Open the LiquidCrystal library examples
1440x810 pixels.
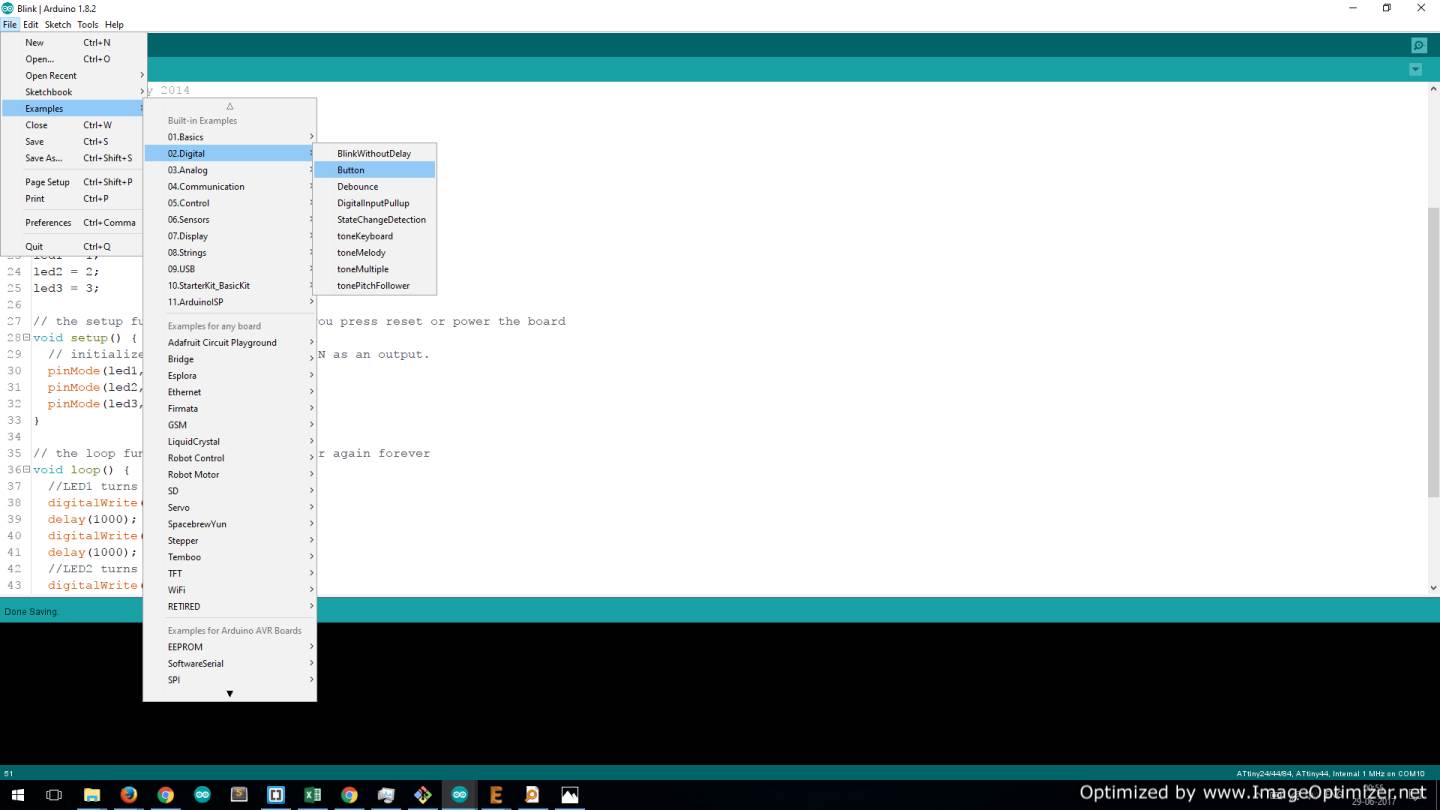coord(230,441)
